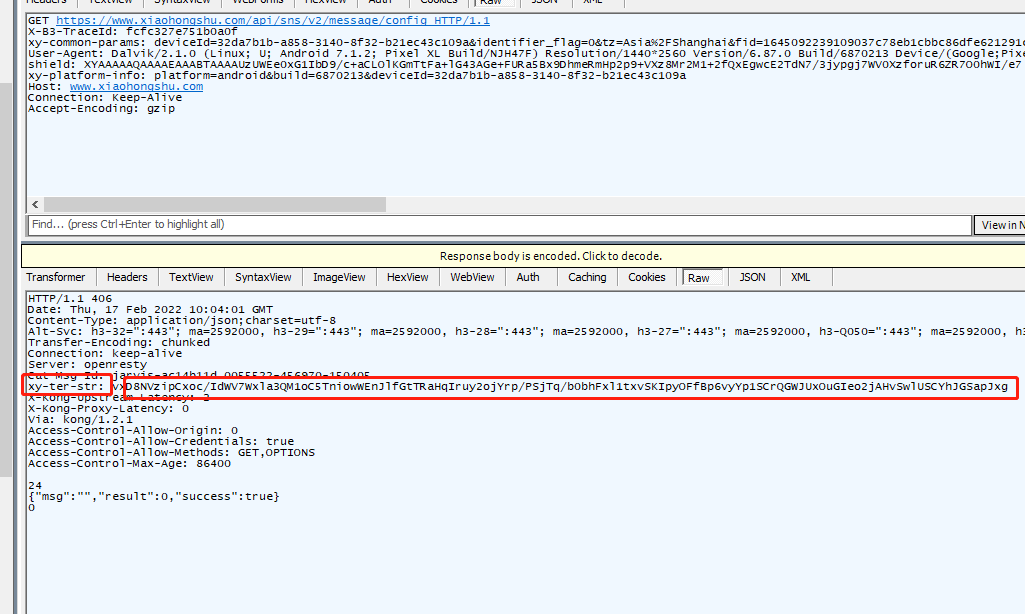Click the 'xy-ter-str:' header name
1025x614 pixels.
coord(66,386)
